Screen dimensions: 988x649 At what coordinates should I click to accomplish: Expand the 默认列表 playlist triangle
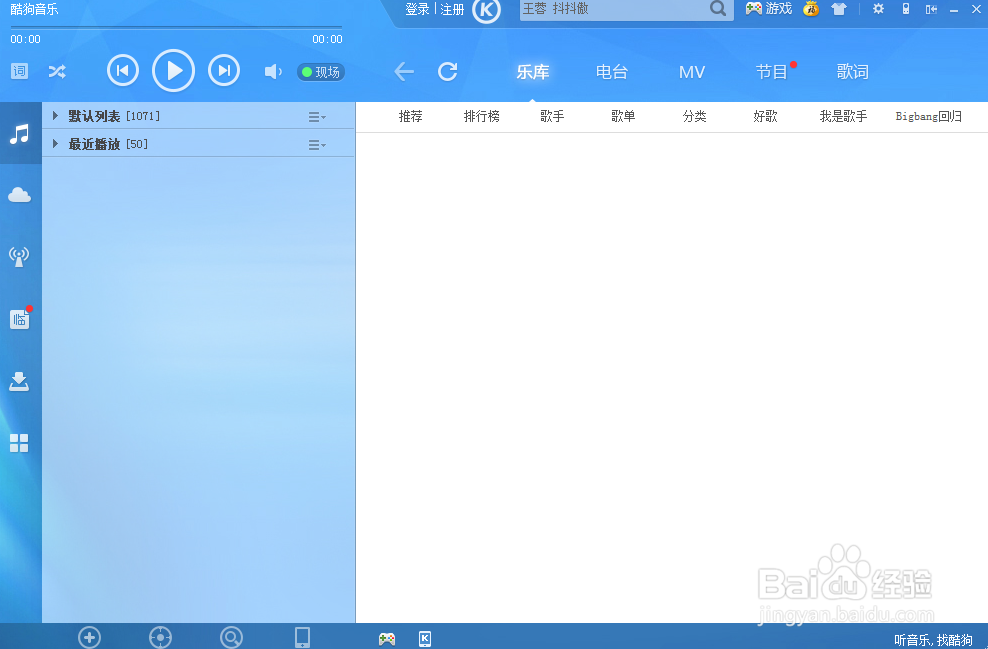click(55, 115)
